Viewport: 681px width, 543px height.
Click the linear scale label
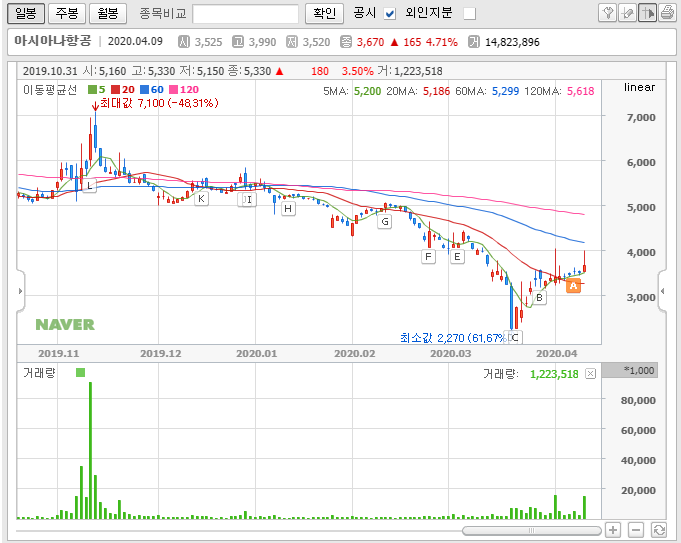click(x=639, y=87)
